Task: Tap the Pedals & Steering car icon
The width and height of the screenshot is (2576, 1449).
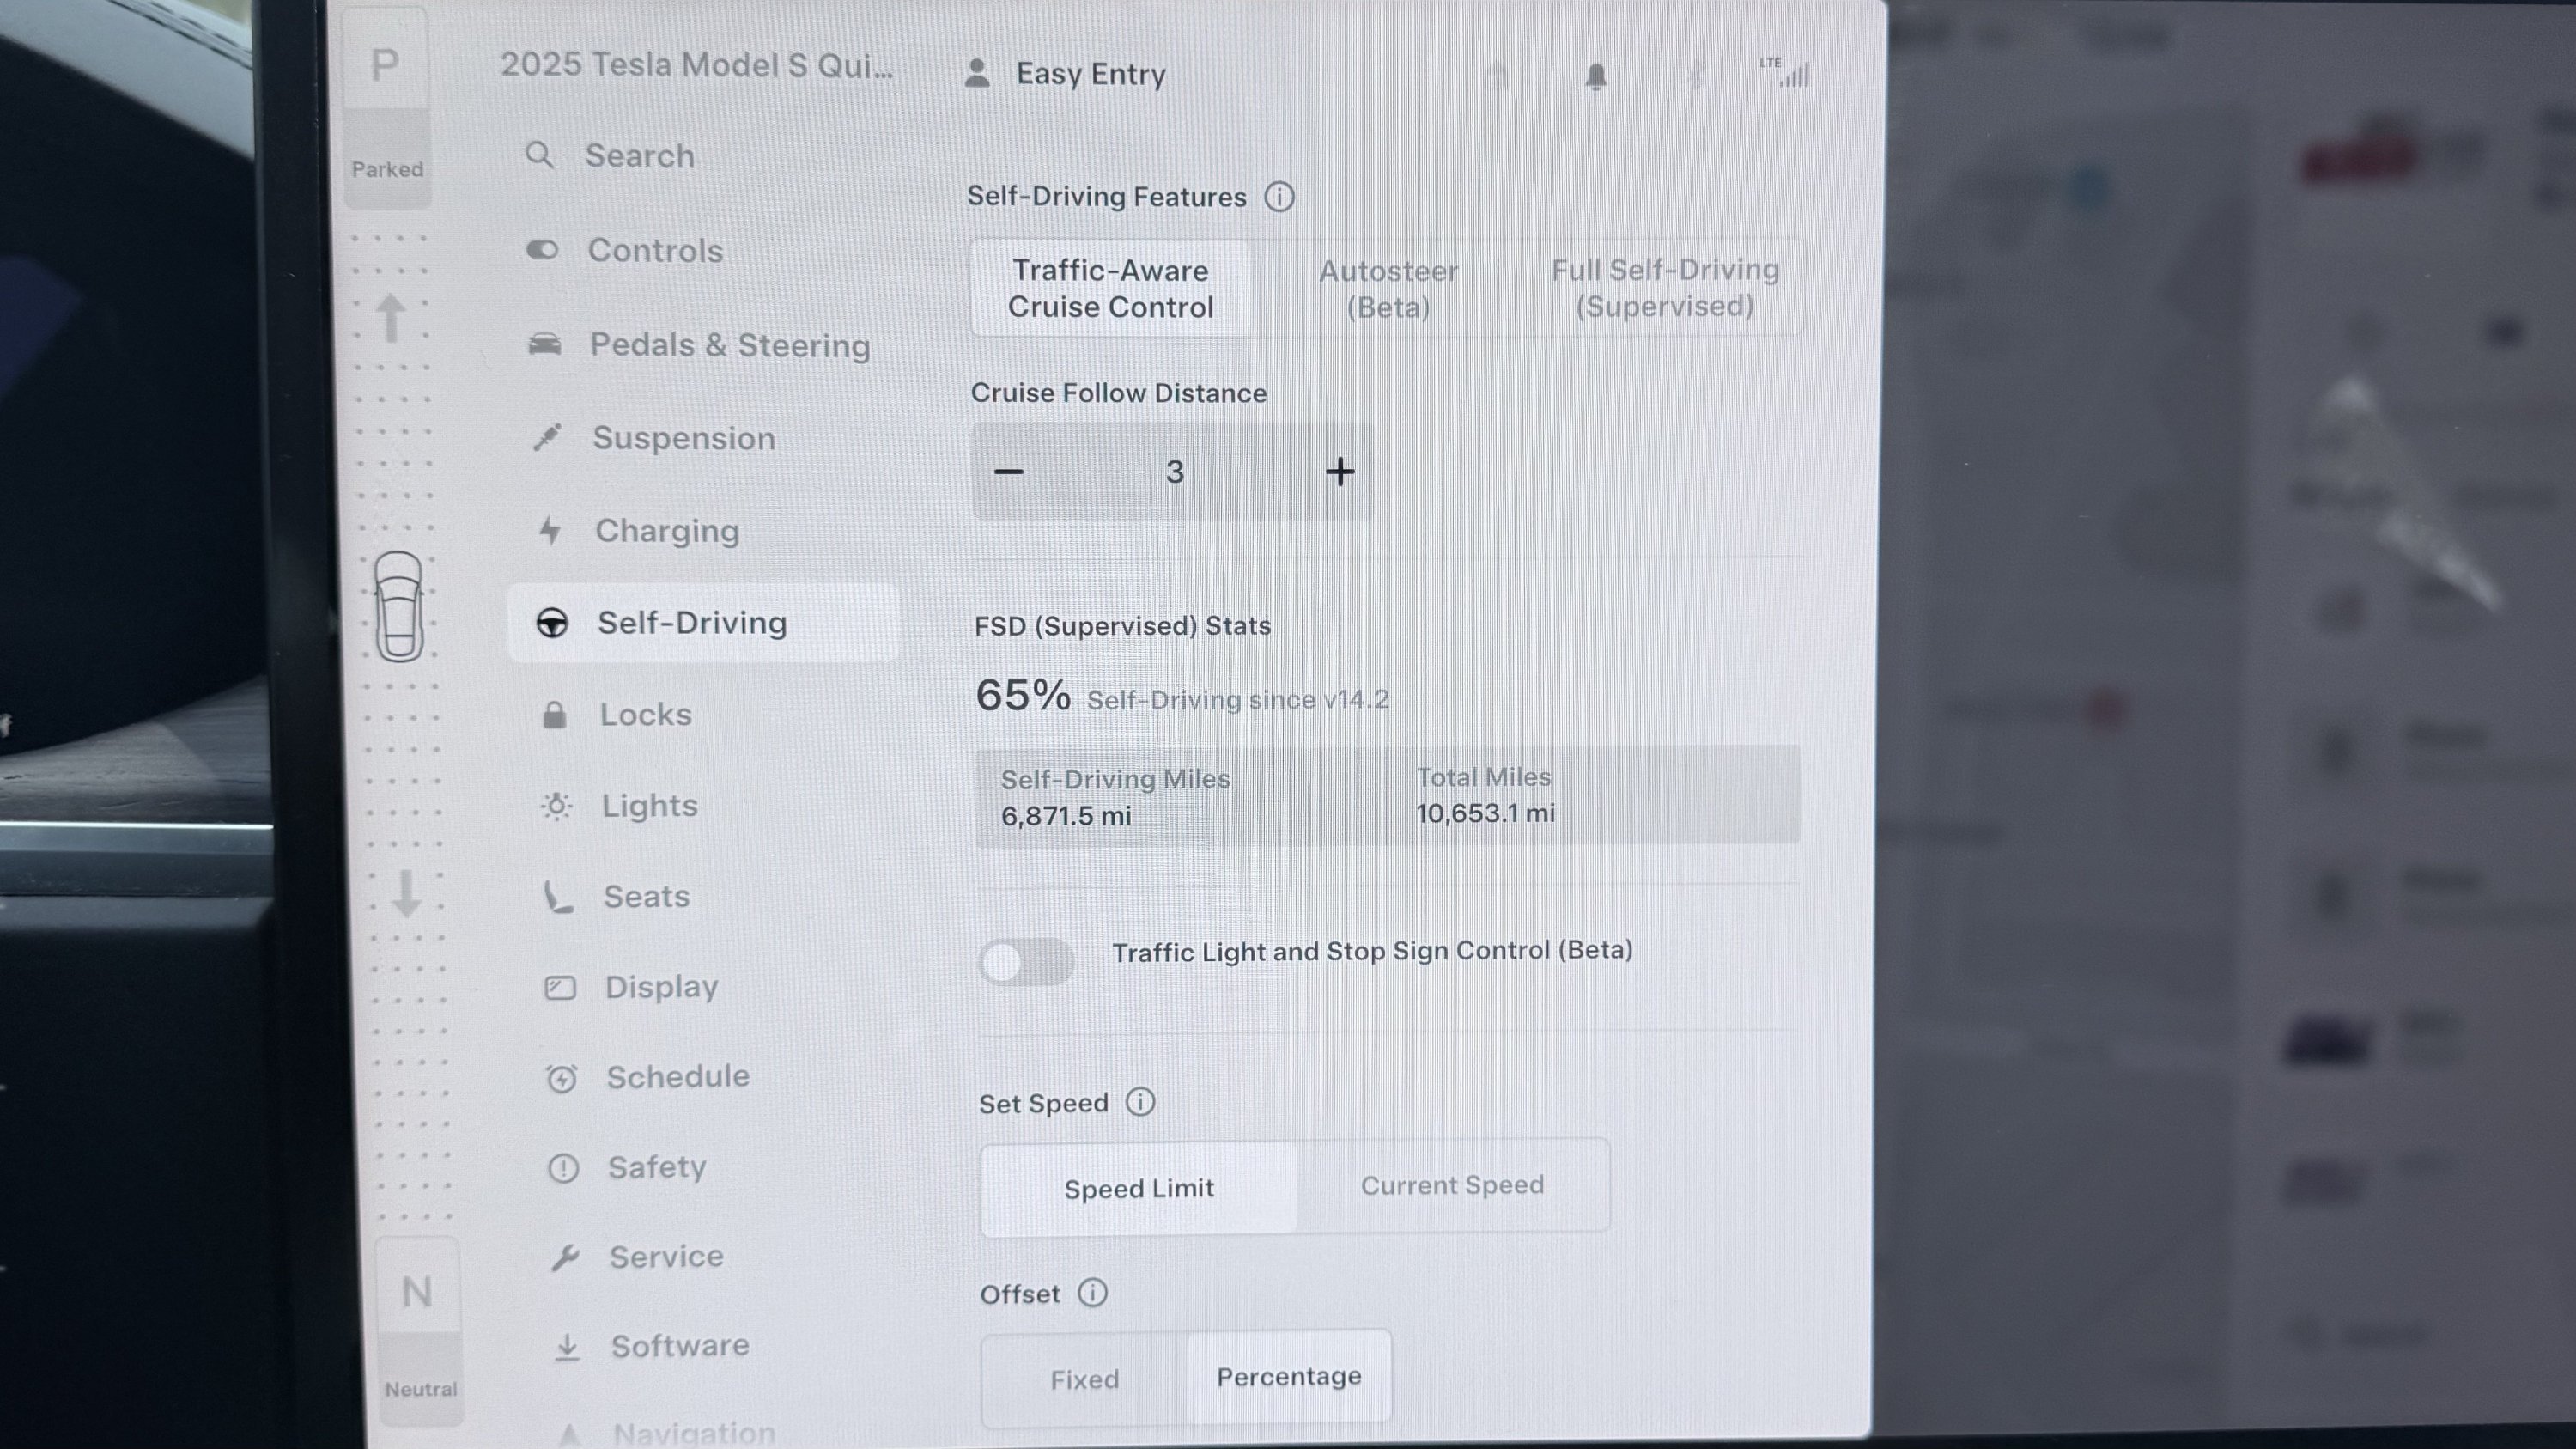Action: click(x=545, y=345)
